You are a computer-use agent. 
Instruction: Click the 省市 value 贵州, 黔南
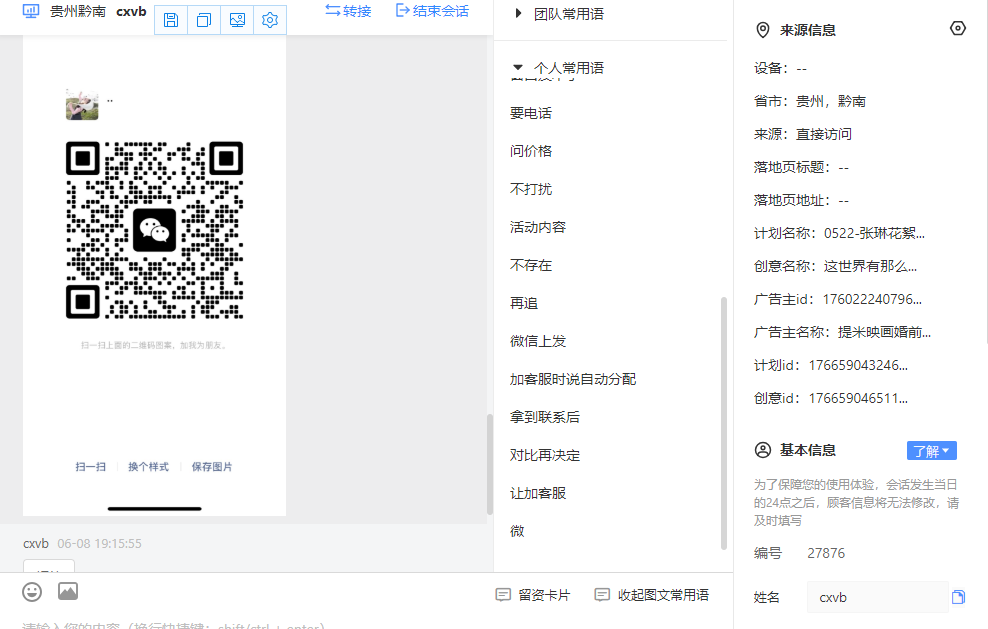(830, 101)
